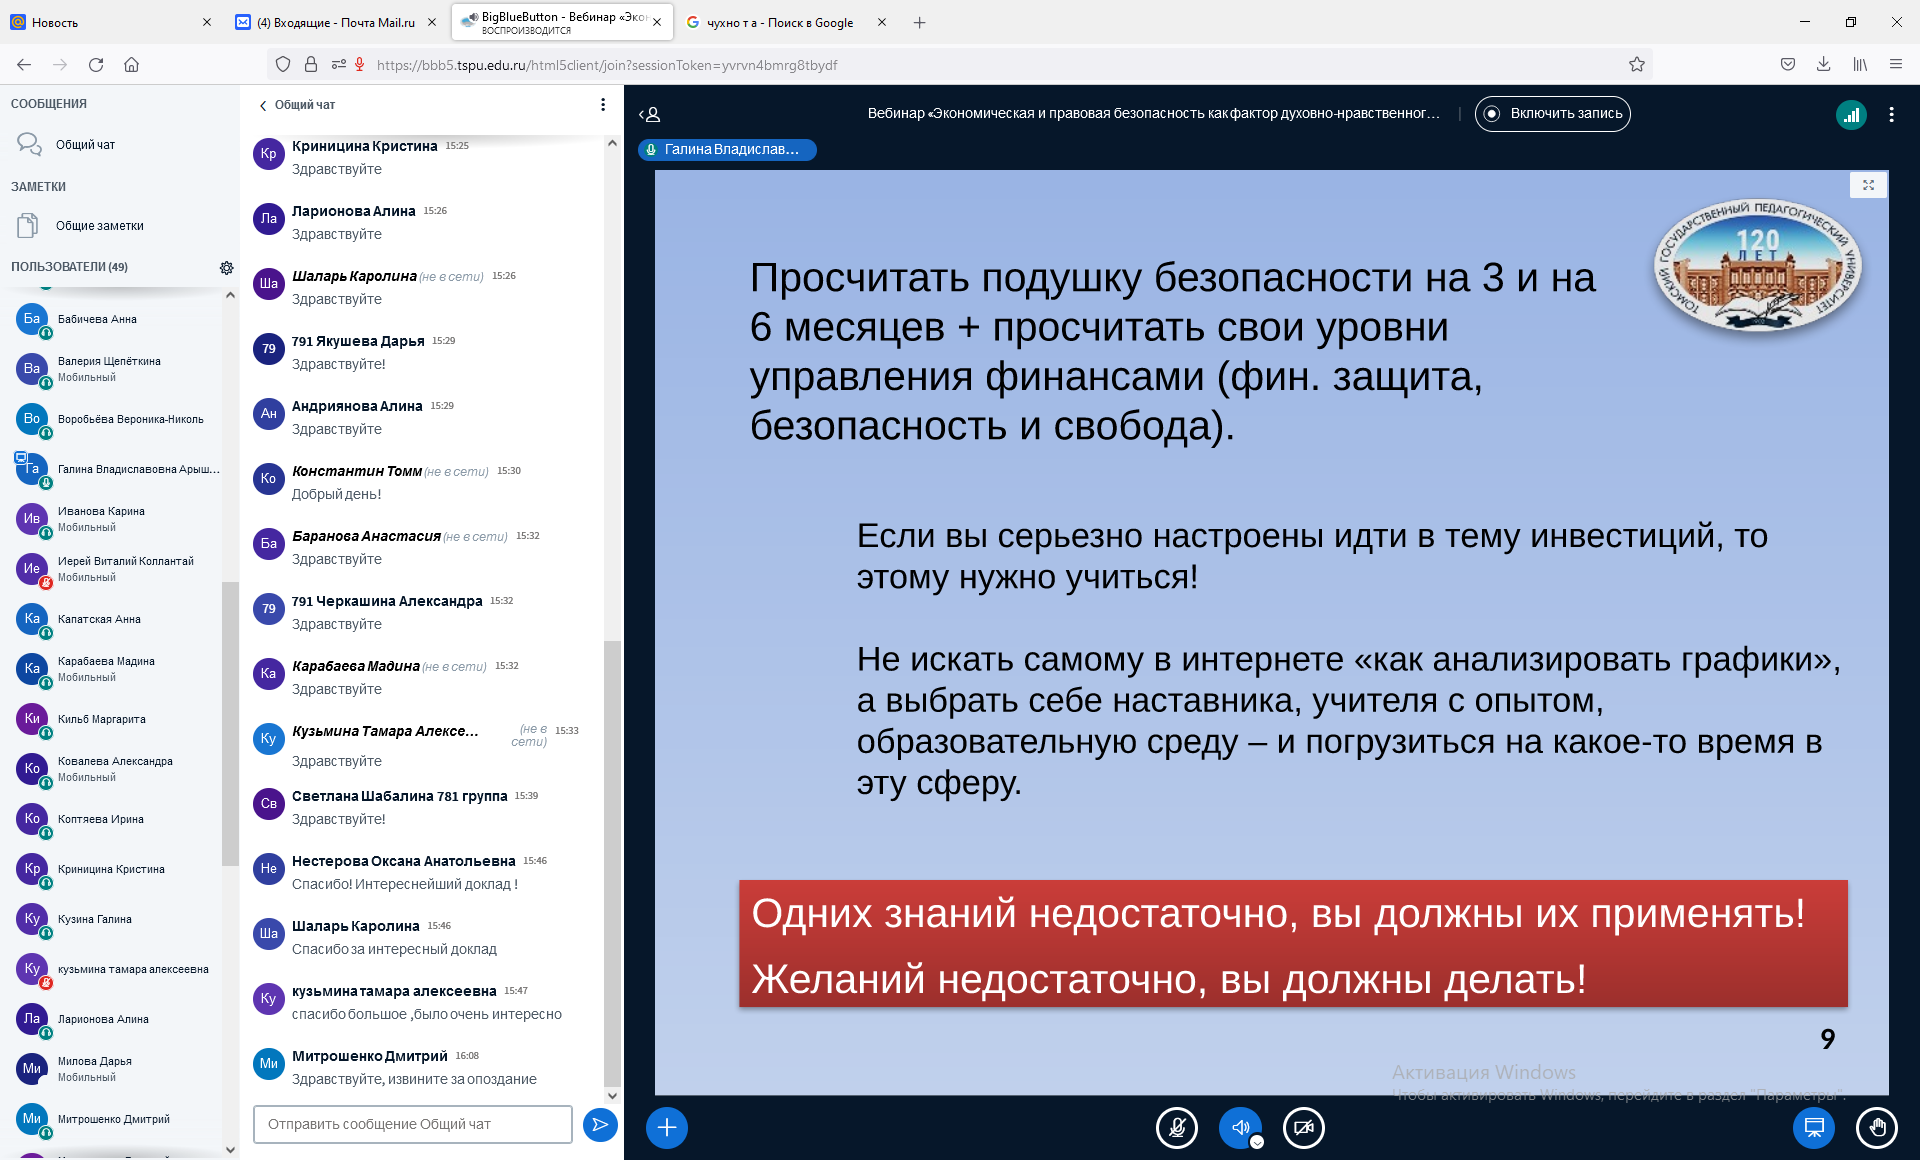Click the permissions icon in address bar
Viewport: 1920px width, 1160px height.
[338, 65]
